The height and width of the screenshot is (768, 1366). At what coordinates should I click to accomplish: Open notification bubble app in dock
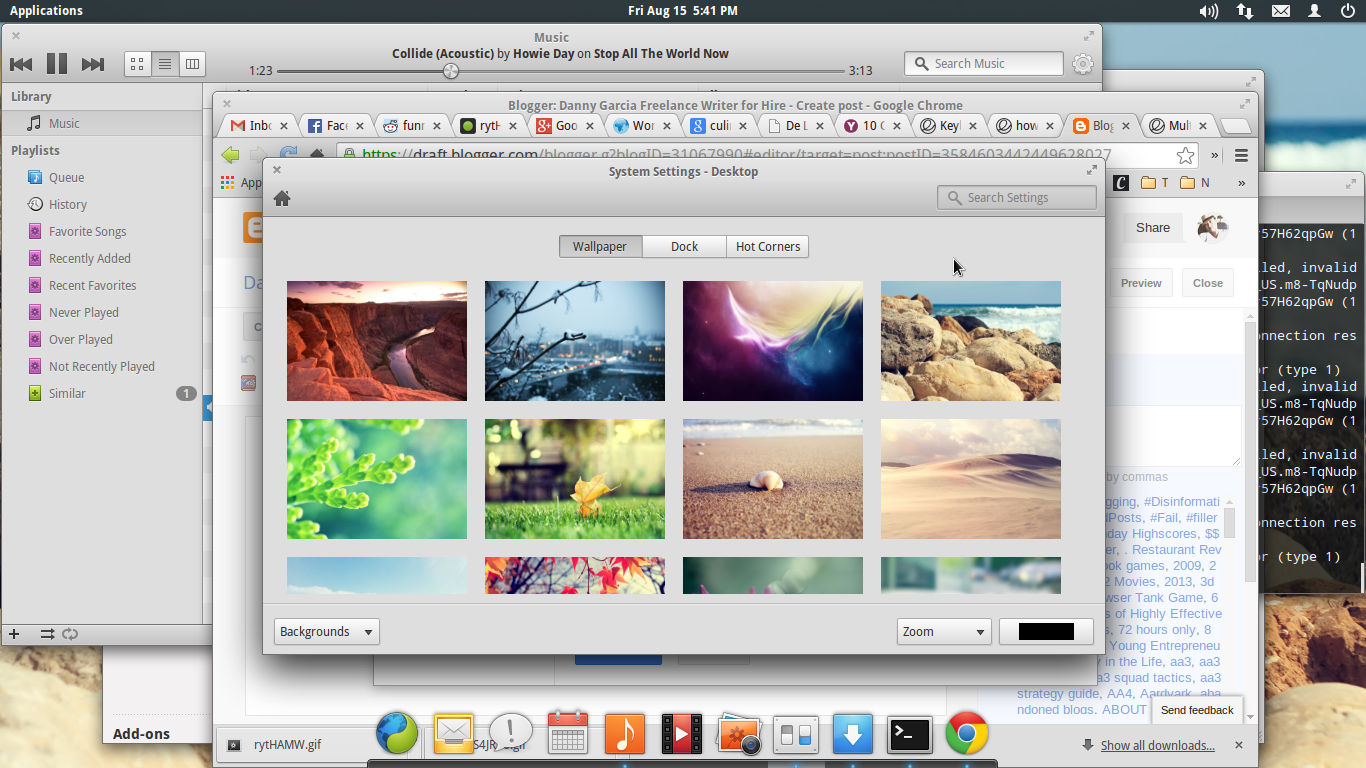point(511,735)
